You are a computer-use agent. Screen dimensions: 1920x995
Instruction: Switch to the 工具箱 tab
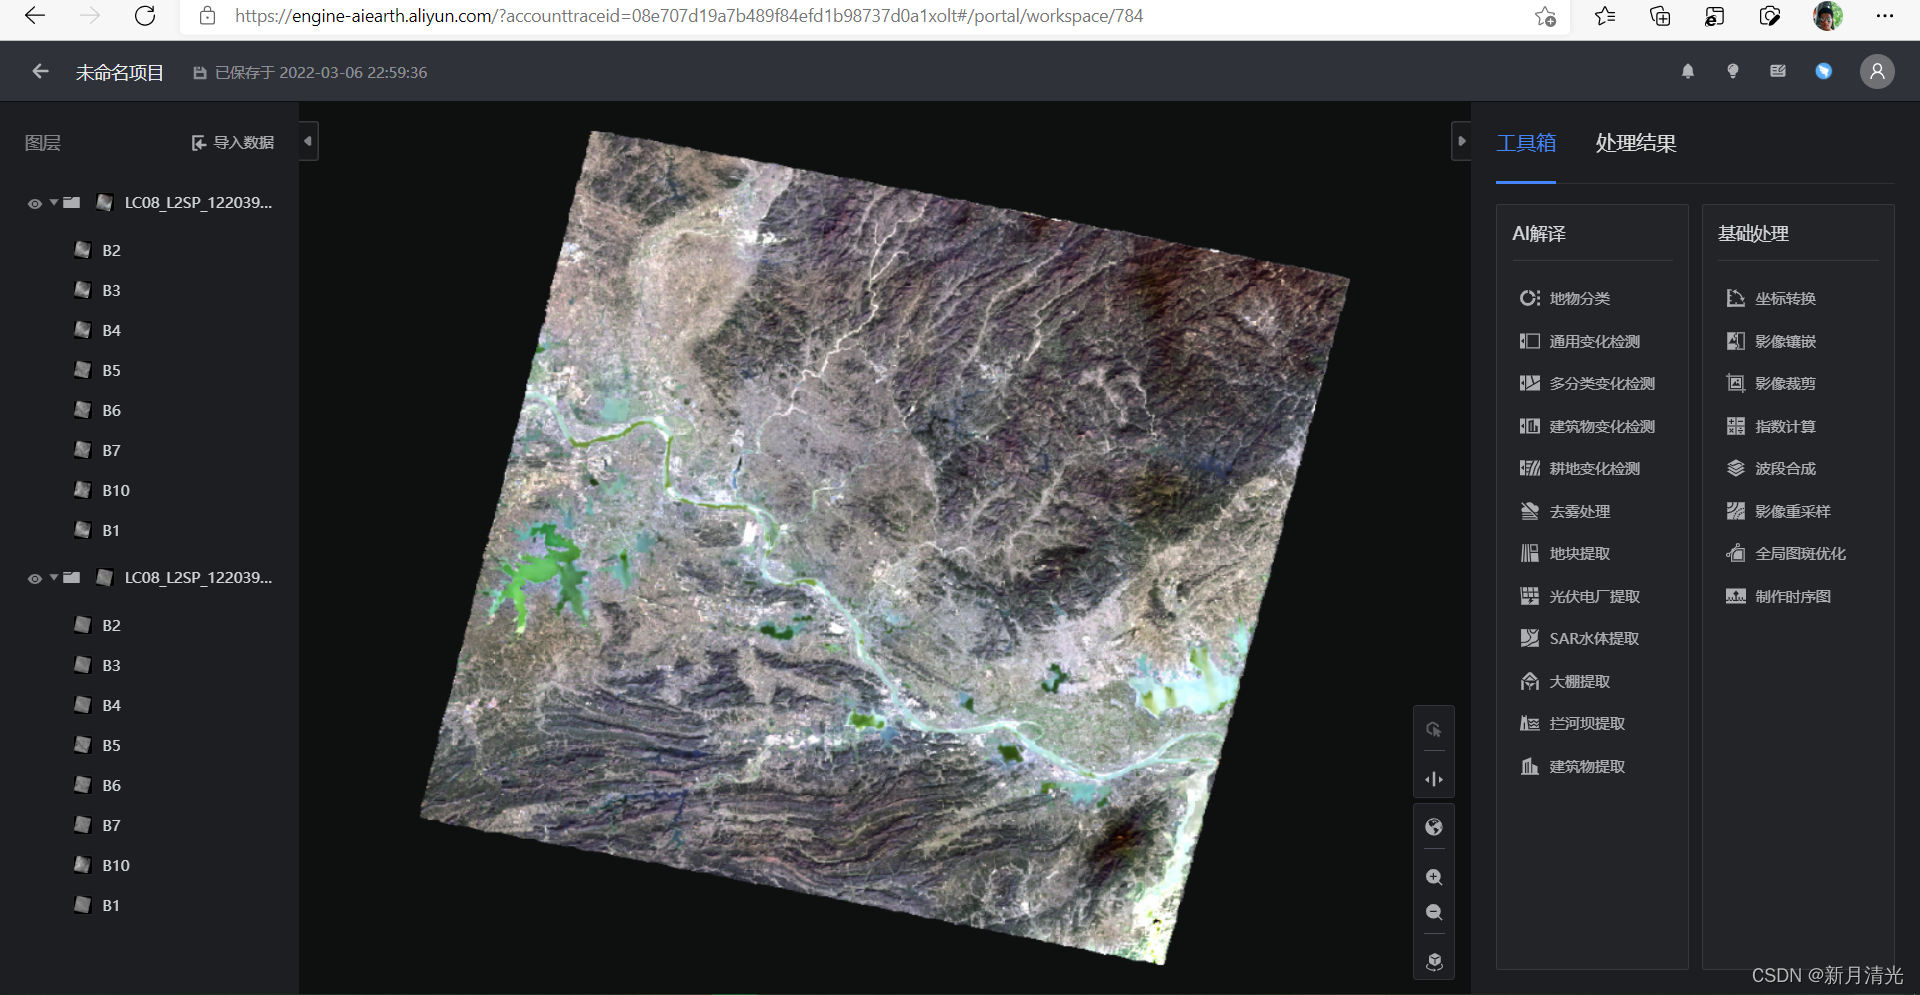(1526, 143)
